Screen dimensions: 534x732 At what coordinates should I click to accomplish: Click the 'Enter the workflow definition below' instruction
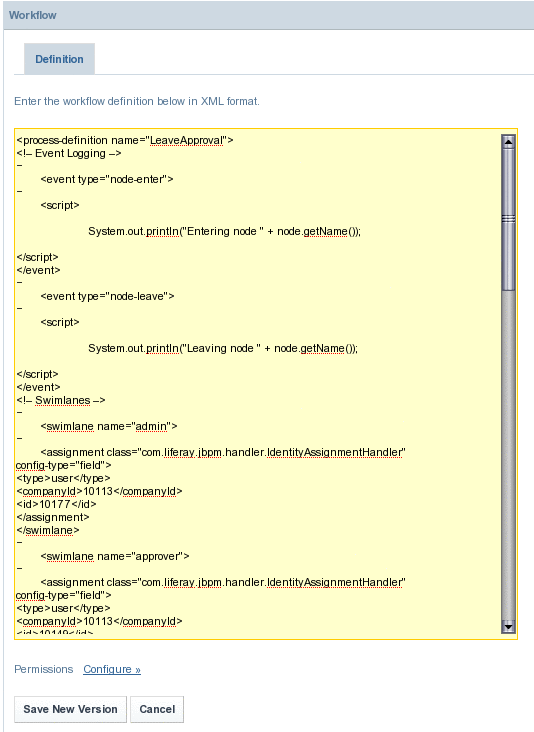click(x=137, y=101)
